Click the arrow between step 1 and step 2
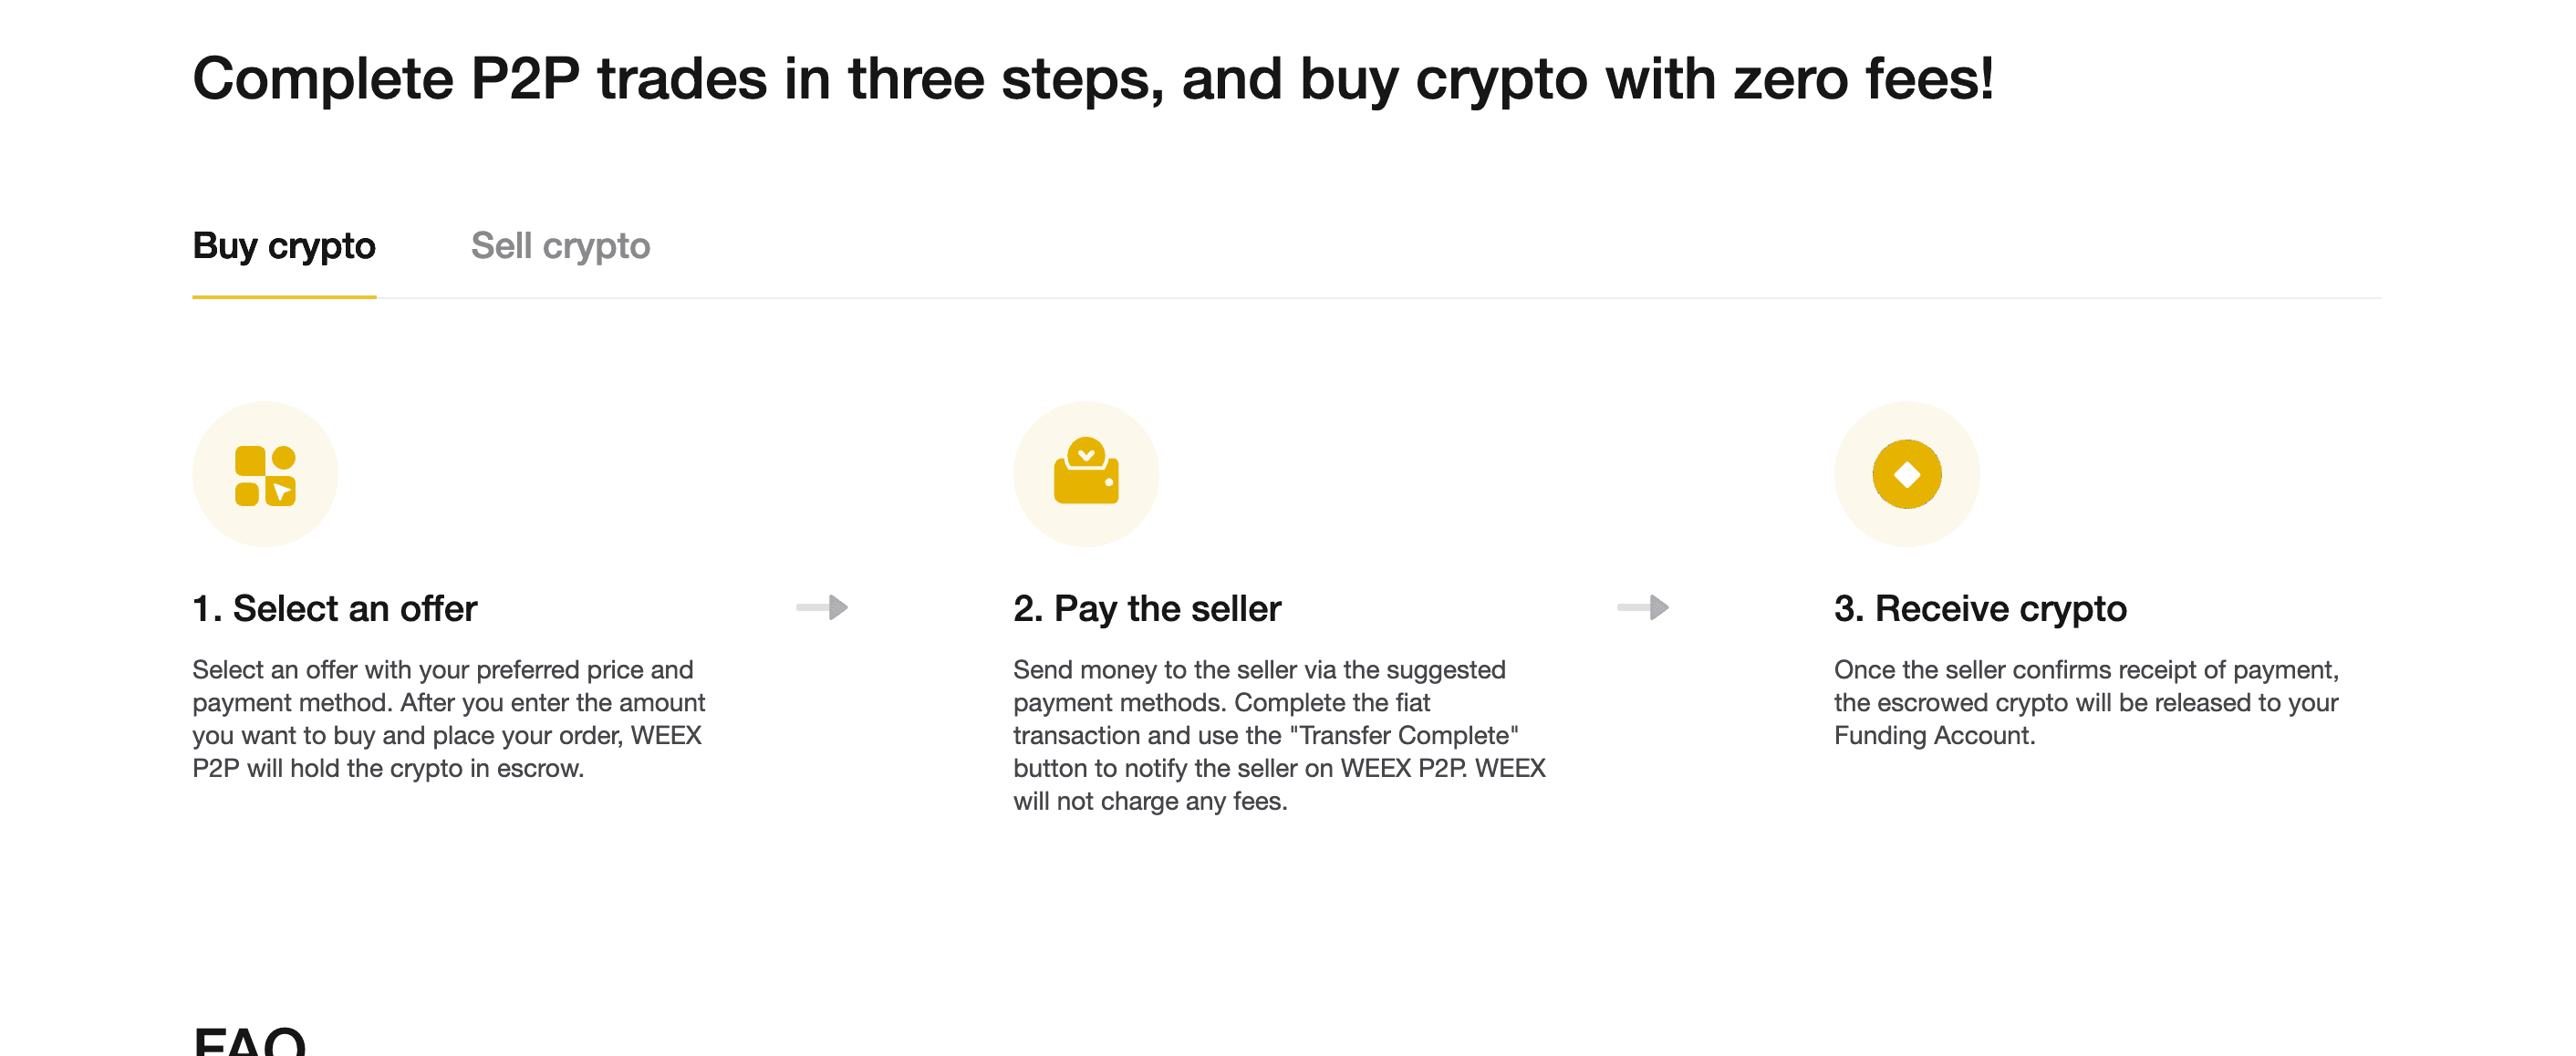Screen dimensions: 2576x1056 click(822, 607)
